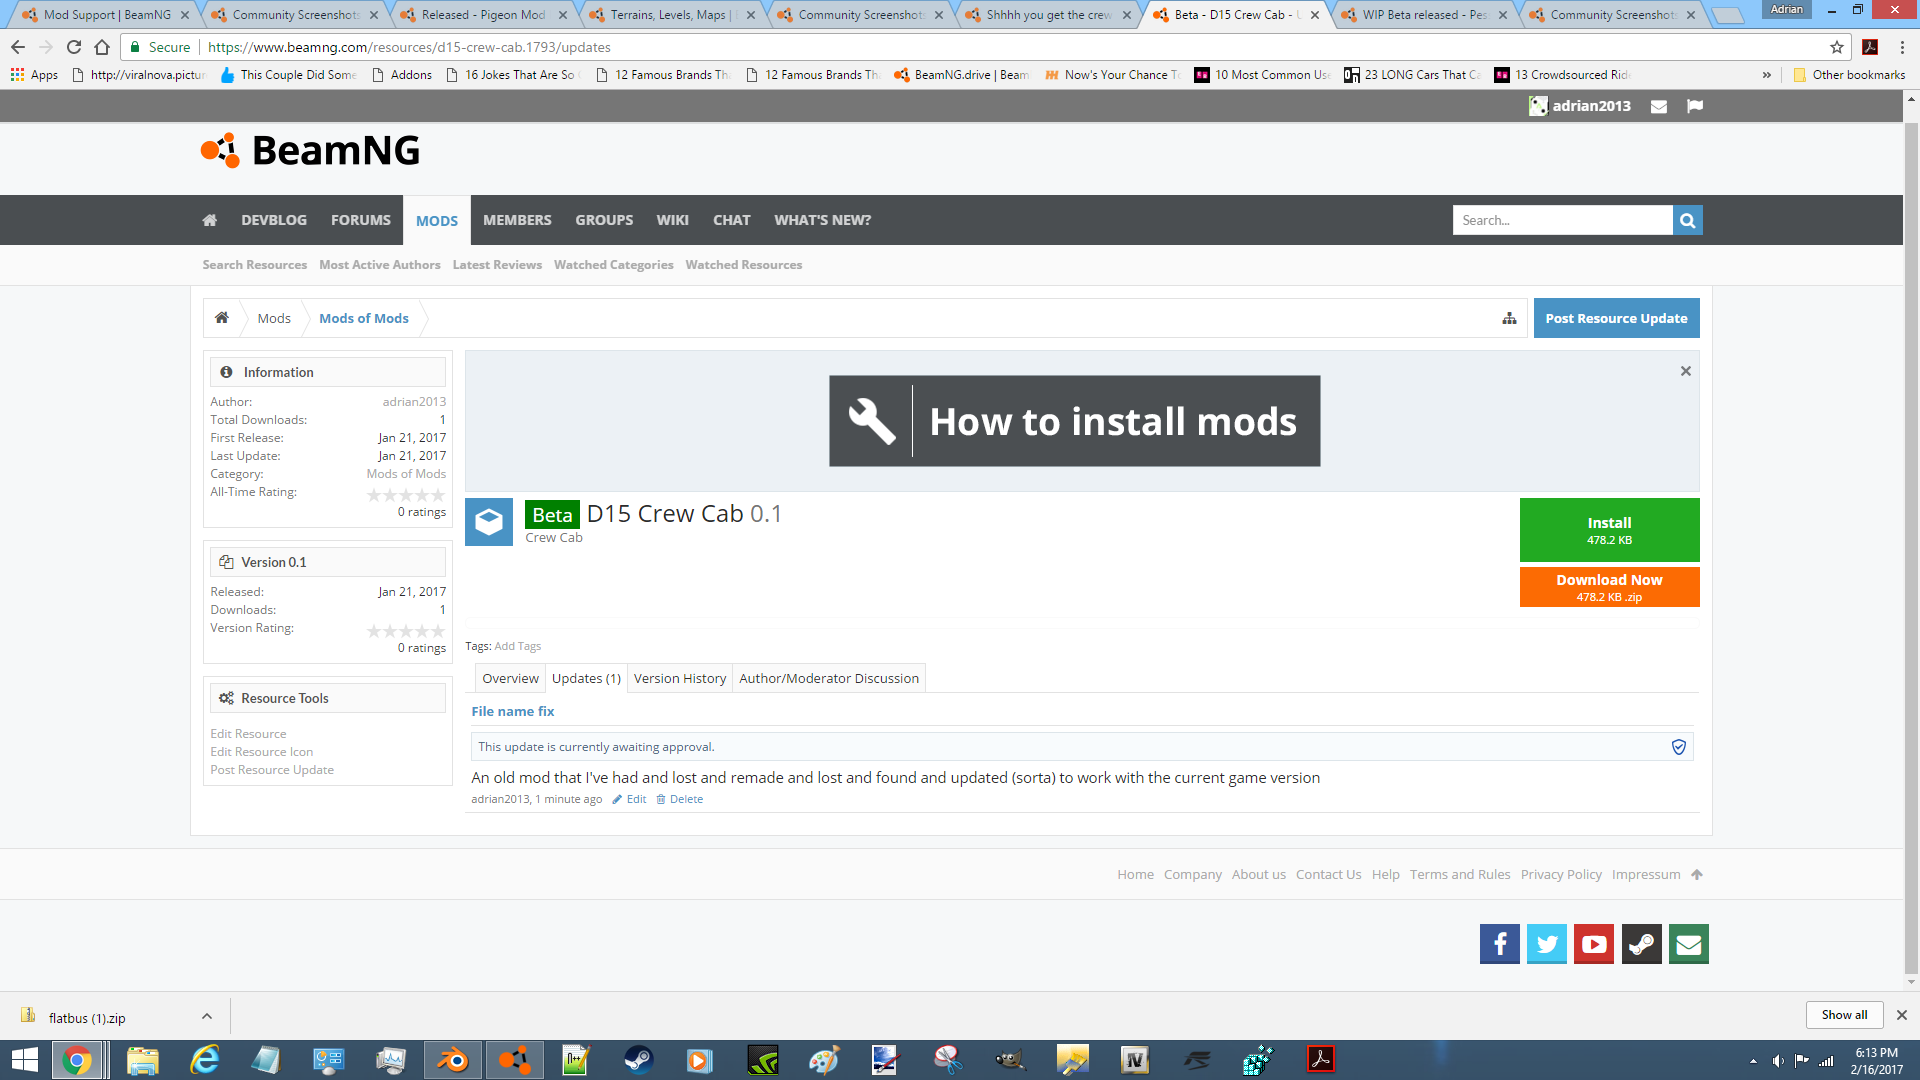
Task: Open Internet Explorer from taskbar
Action: [205, 1060]
